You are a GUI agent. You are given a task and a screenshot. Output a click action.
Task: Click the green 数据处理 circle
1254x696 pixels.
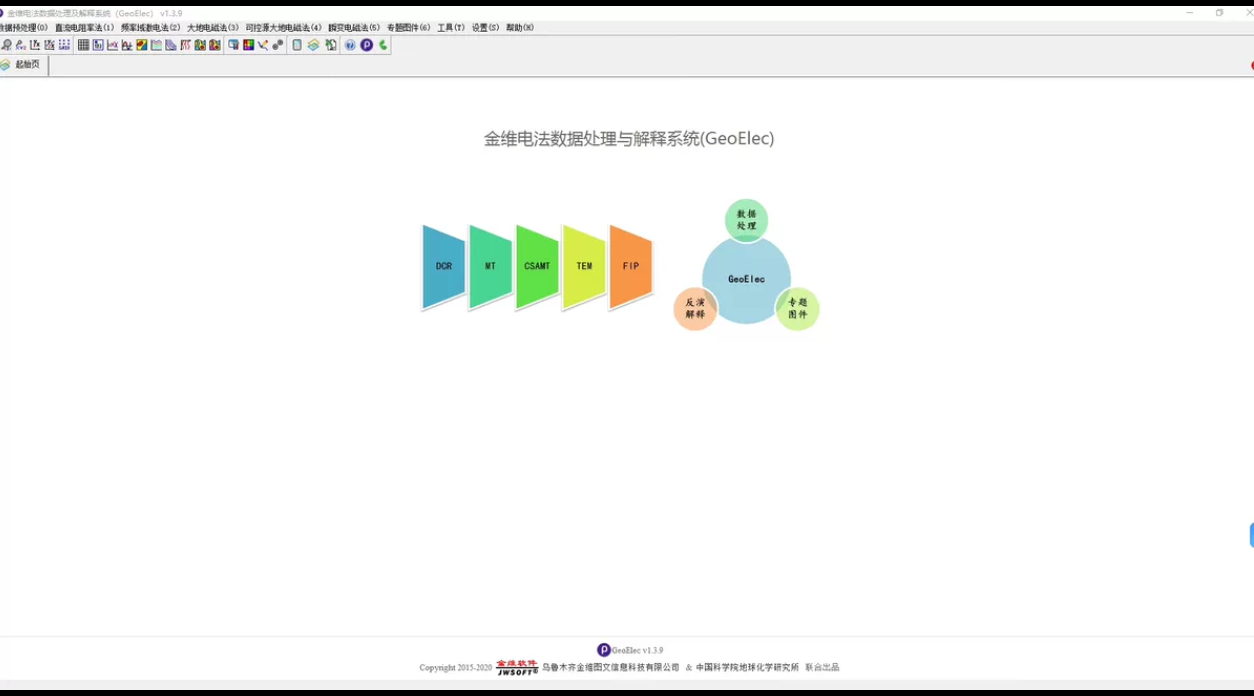coord(746,220)
